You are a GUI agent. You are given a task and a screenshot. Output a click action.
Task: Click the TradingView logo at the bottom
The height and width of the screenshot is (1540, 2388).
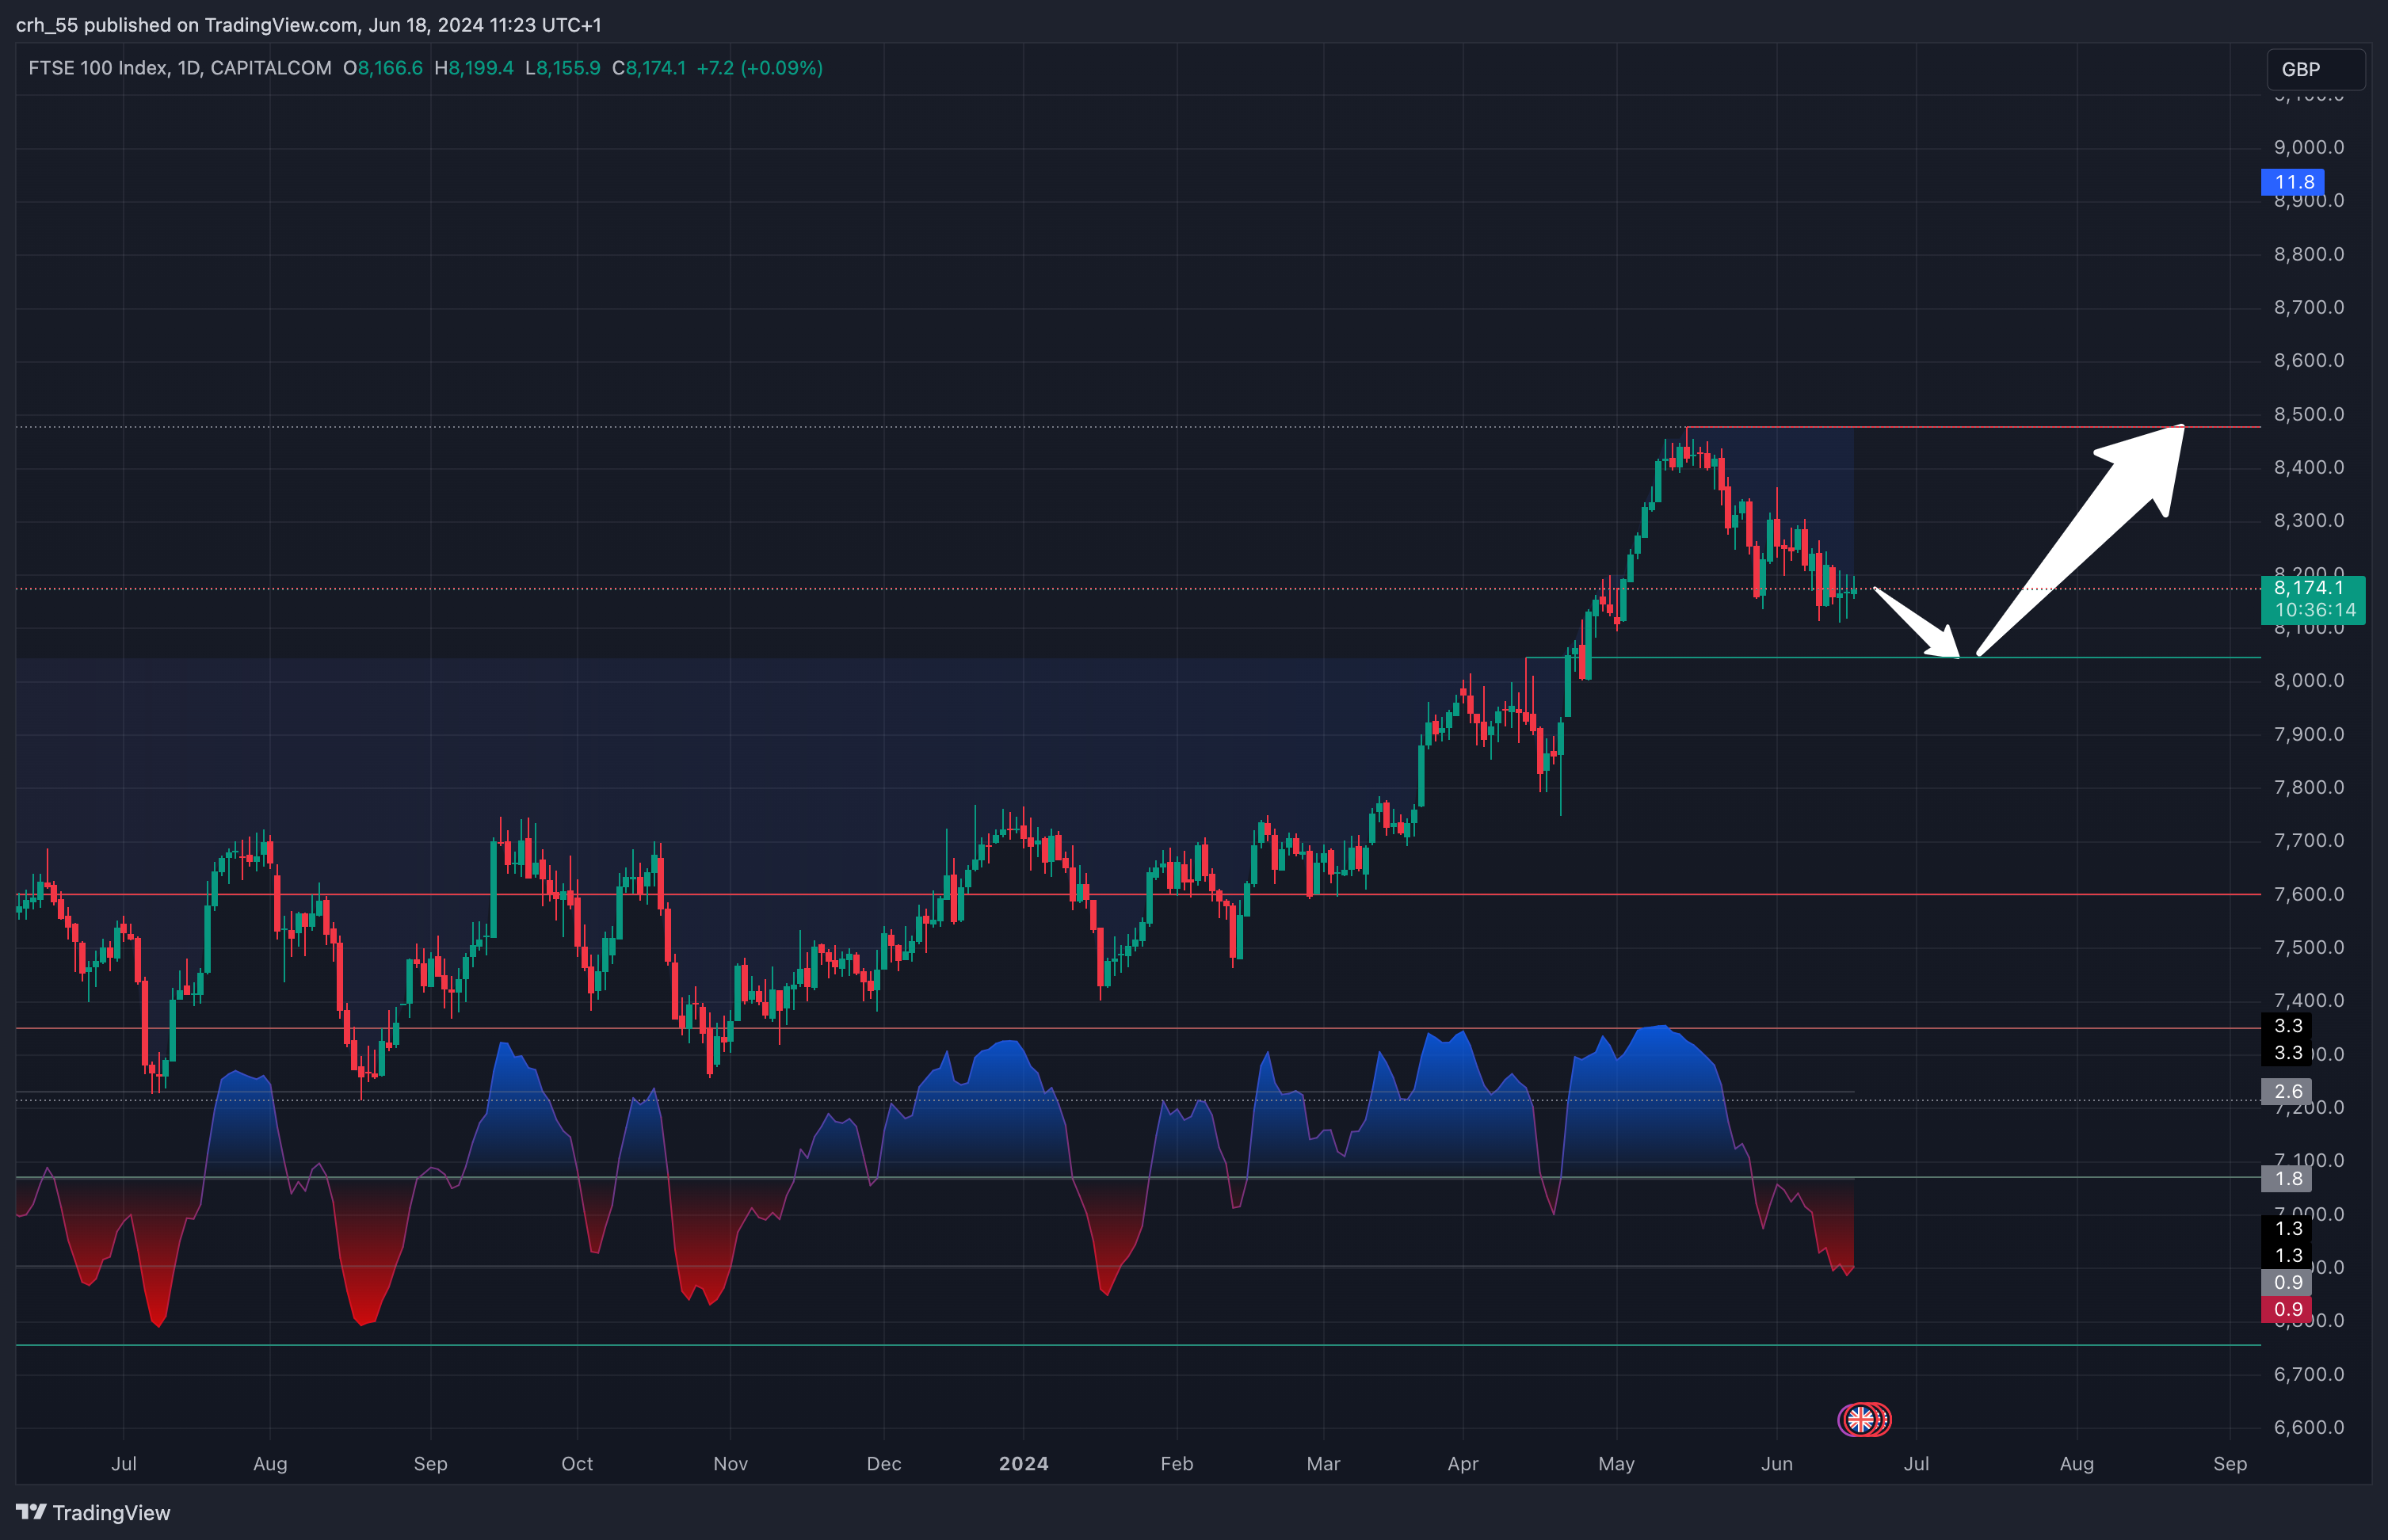click(93, 1512)
